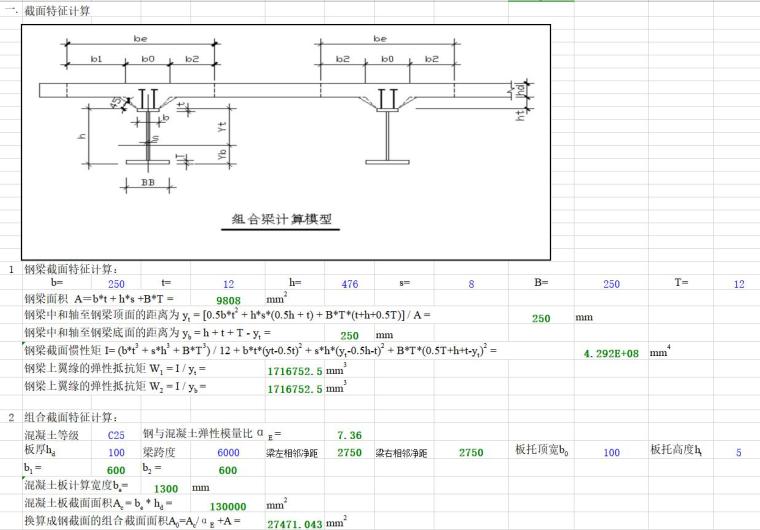Image resolution: width=760 pixels, height=530 pixels.
Task: Click the s= value cell showing 8
Action: (471, 284)
